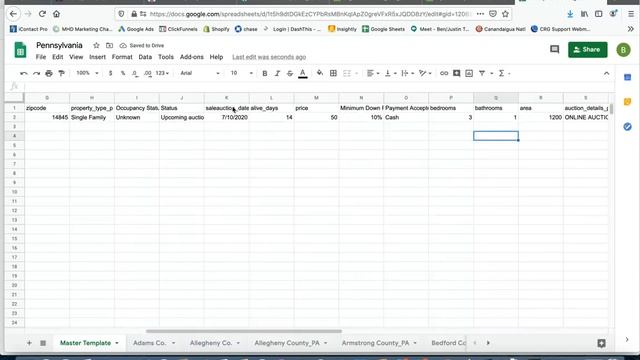Format as percent icon
Image resolution: width=640 pixels, height=360 pixels.
click(x=122, y=73)
